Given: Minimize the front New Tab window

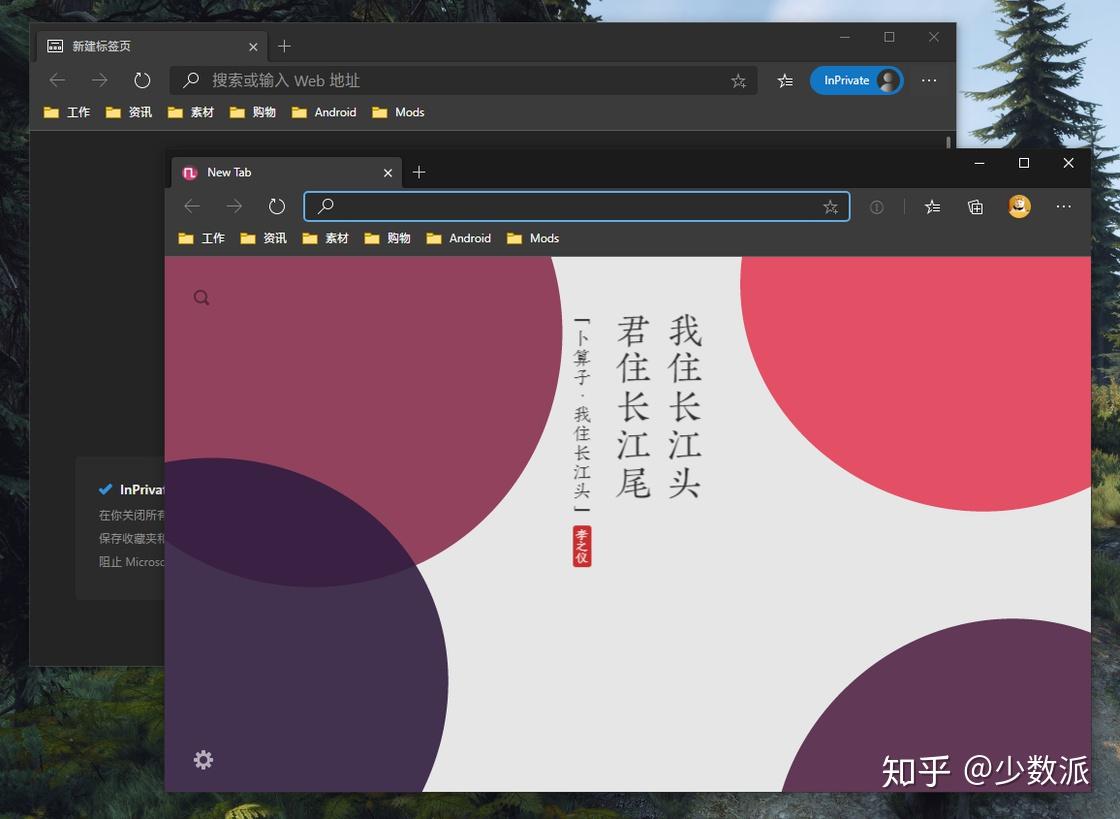Looking at the screenshot, I should coord(979,164).
